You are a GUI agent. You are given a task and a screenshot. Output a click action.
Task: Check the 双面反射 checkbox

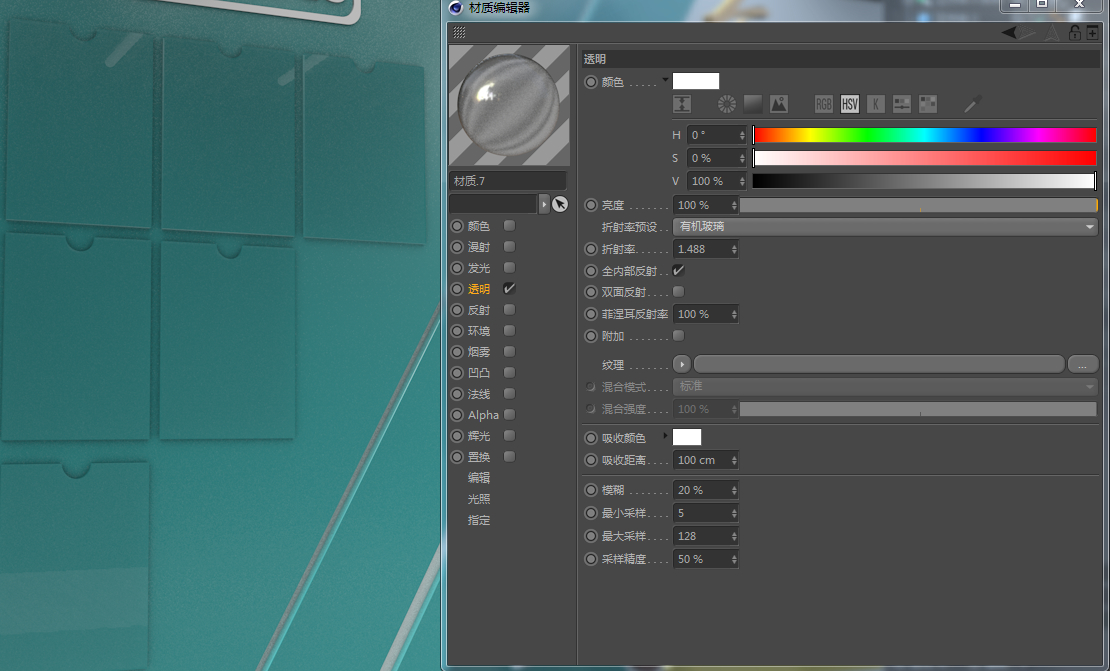tap(678, 292)
